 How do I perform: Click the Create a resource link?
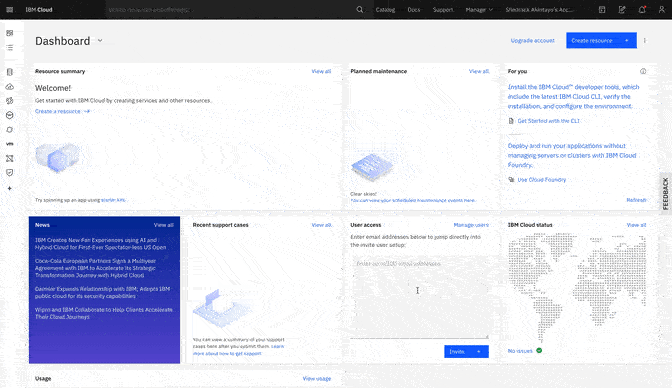pos(58,111)
